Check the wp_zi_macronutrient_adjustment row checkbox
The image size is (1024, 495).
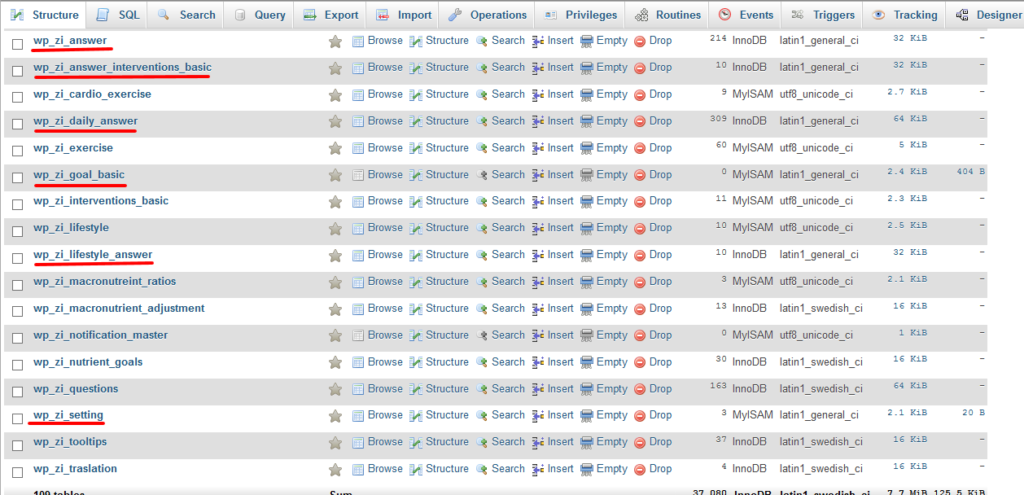[x=18, y=310]
